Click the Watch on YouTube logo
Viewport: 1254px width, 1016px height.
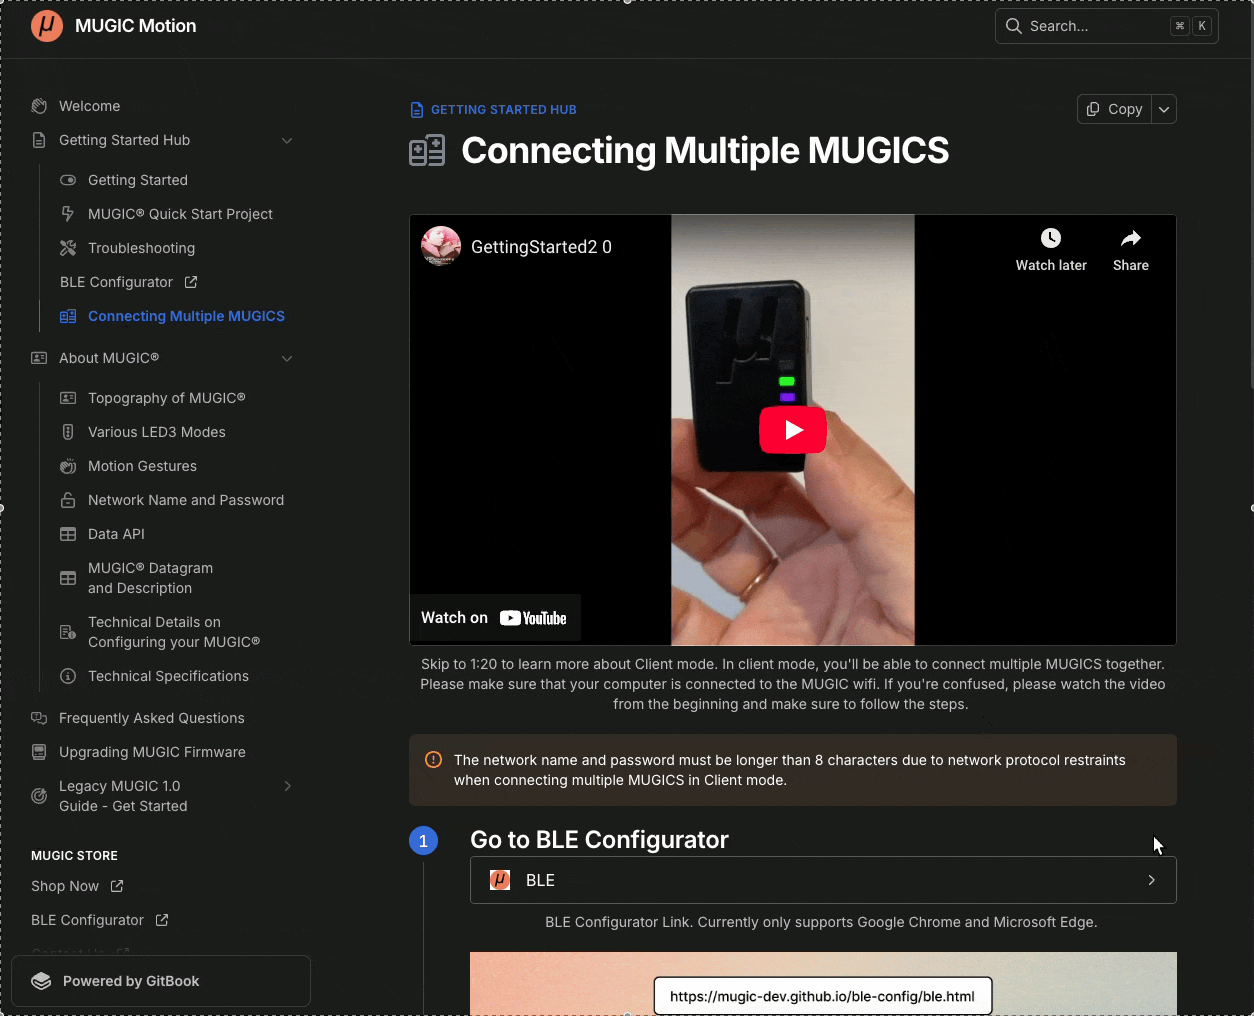click(532, 618)
